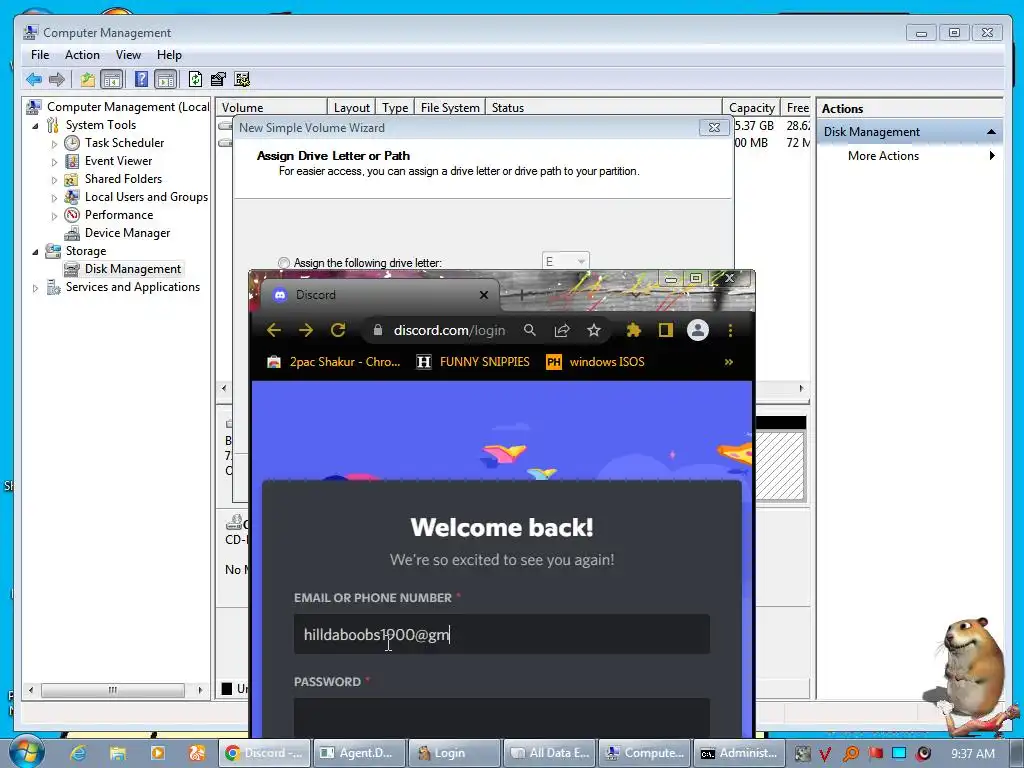This screenshot has width=1024, height=768.
Task: Open the View menu
Action: click(x=128, y=55)
